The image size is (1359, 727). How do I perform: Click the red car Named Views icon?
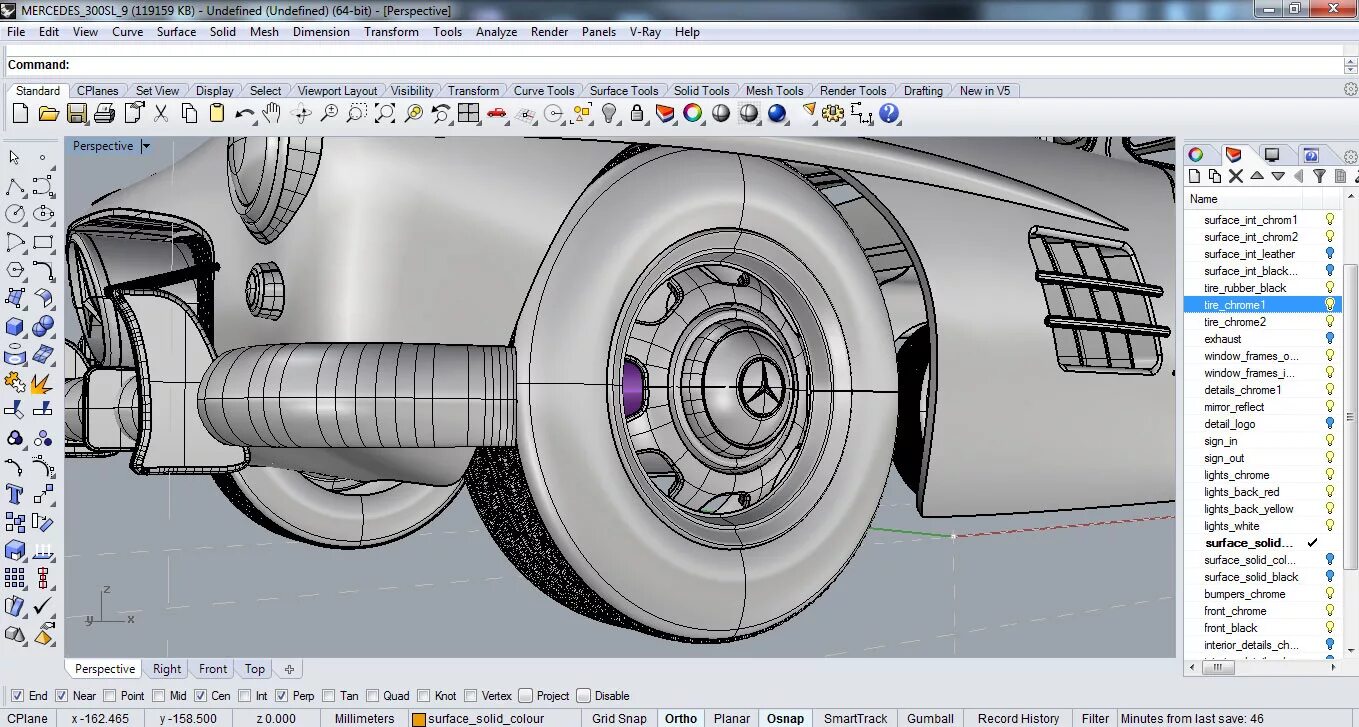[x=497, y=114]
